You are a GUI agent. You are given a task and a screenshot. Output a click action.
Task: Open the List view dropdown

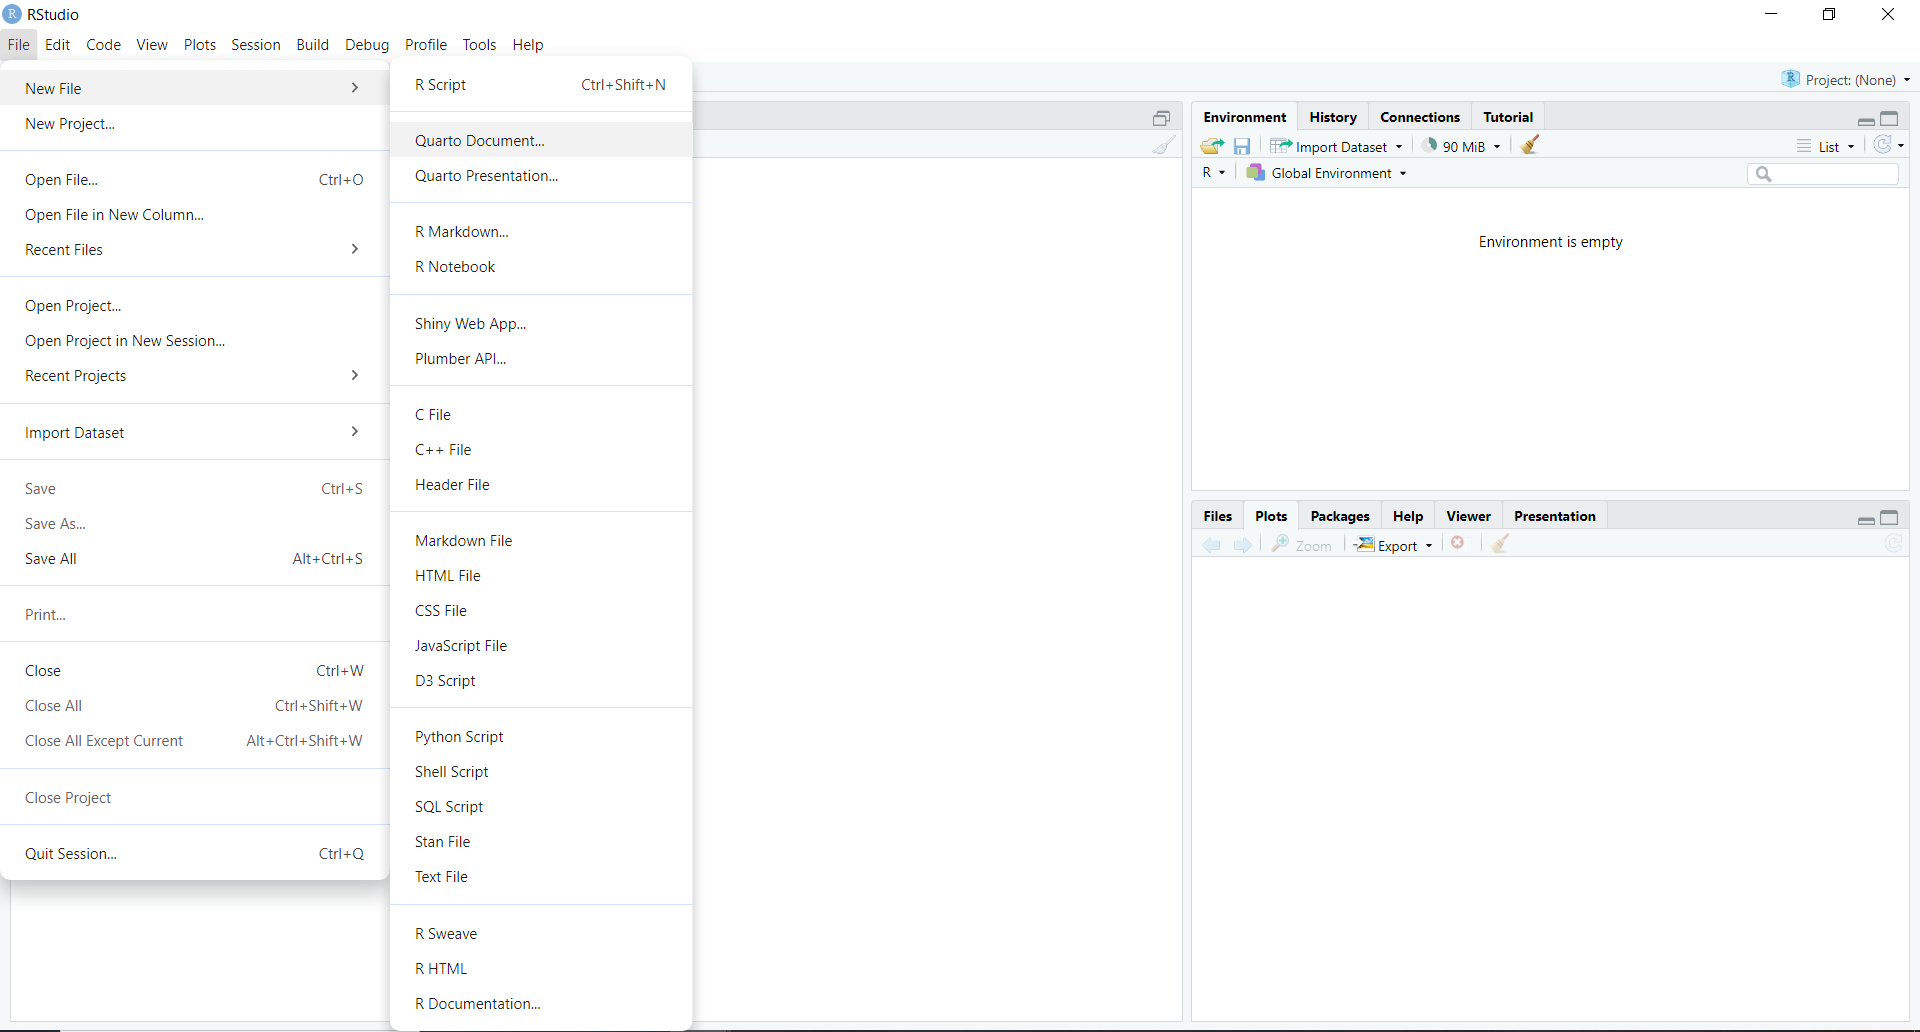(x=1826, y=146)
